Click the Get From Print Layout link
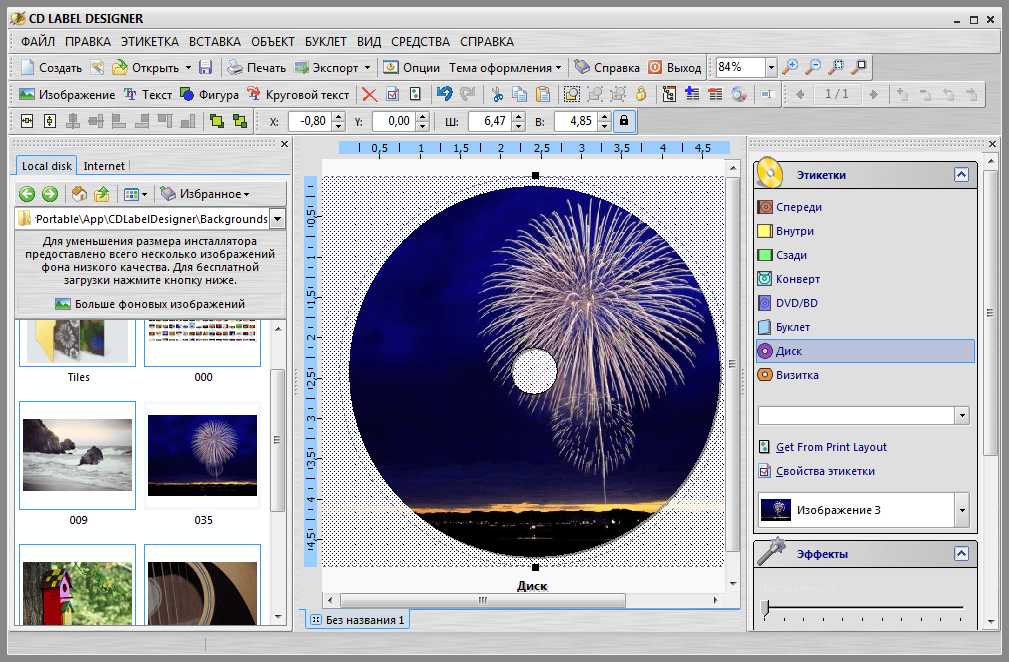This screenshot has height=662, width=1009. click(x=831, y=447)
